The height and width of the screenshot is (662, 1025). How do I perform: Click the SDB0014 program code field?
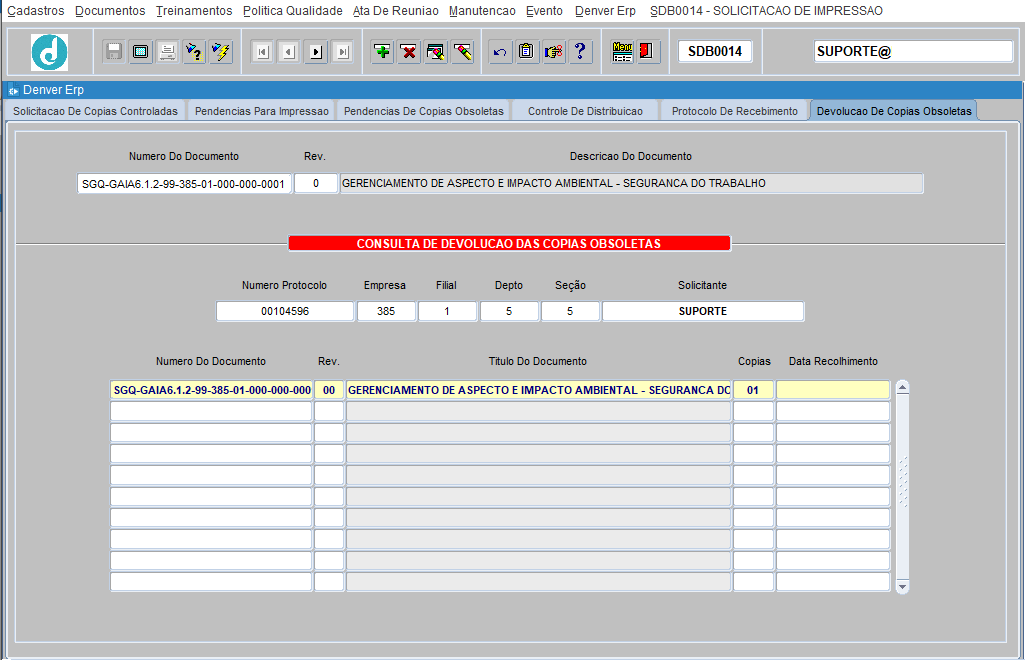(715, 52)
